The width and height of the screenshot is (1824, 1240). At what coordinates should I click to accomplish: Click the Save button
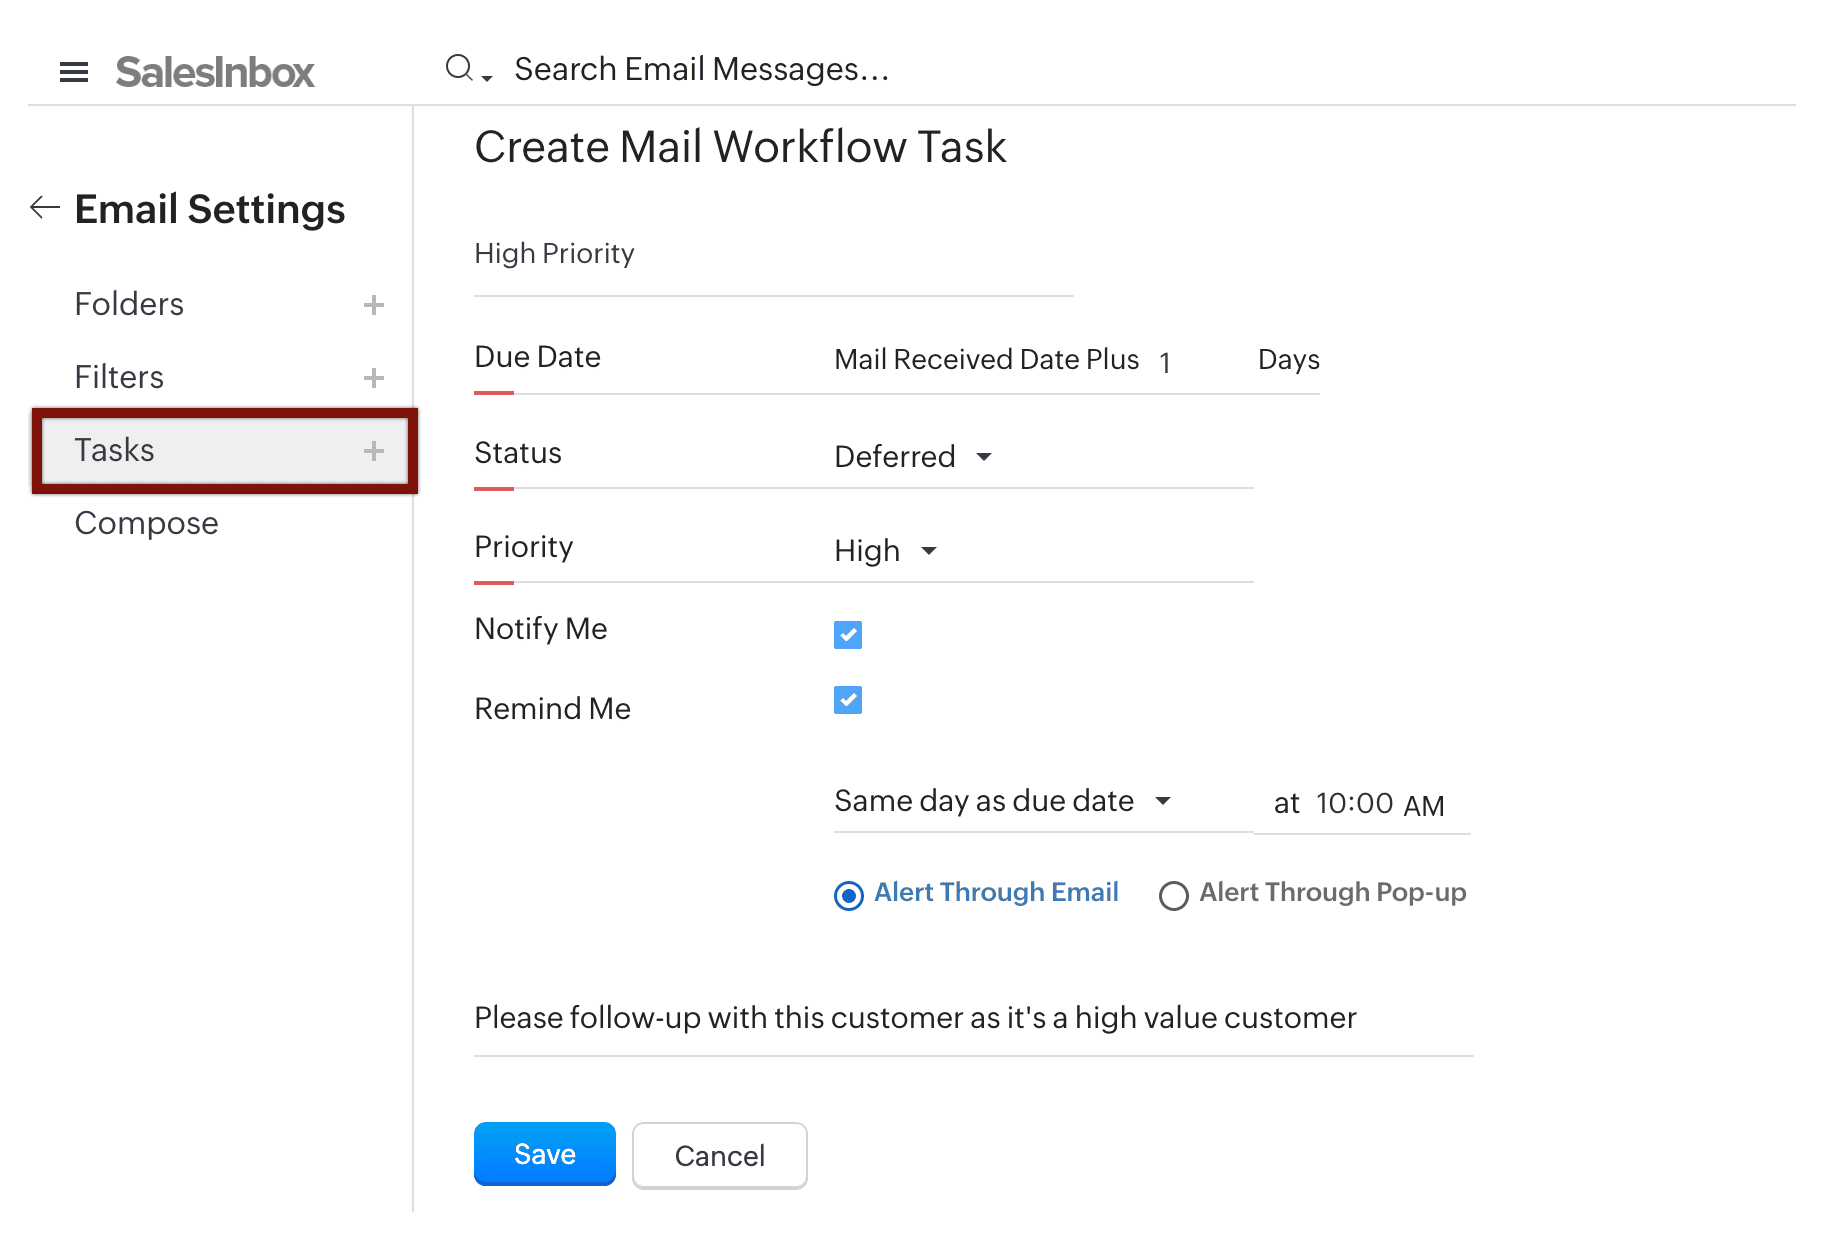545,1154
